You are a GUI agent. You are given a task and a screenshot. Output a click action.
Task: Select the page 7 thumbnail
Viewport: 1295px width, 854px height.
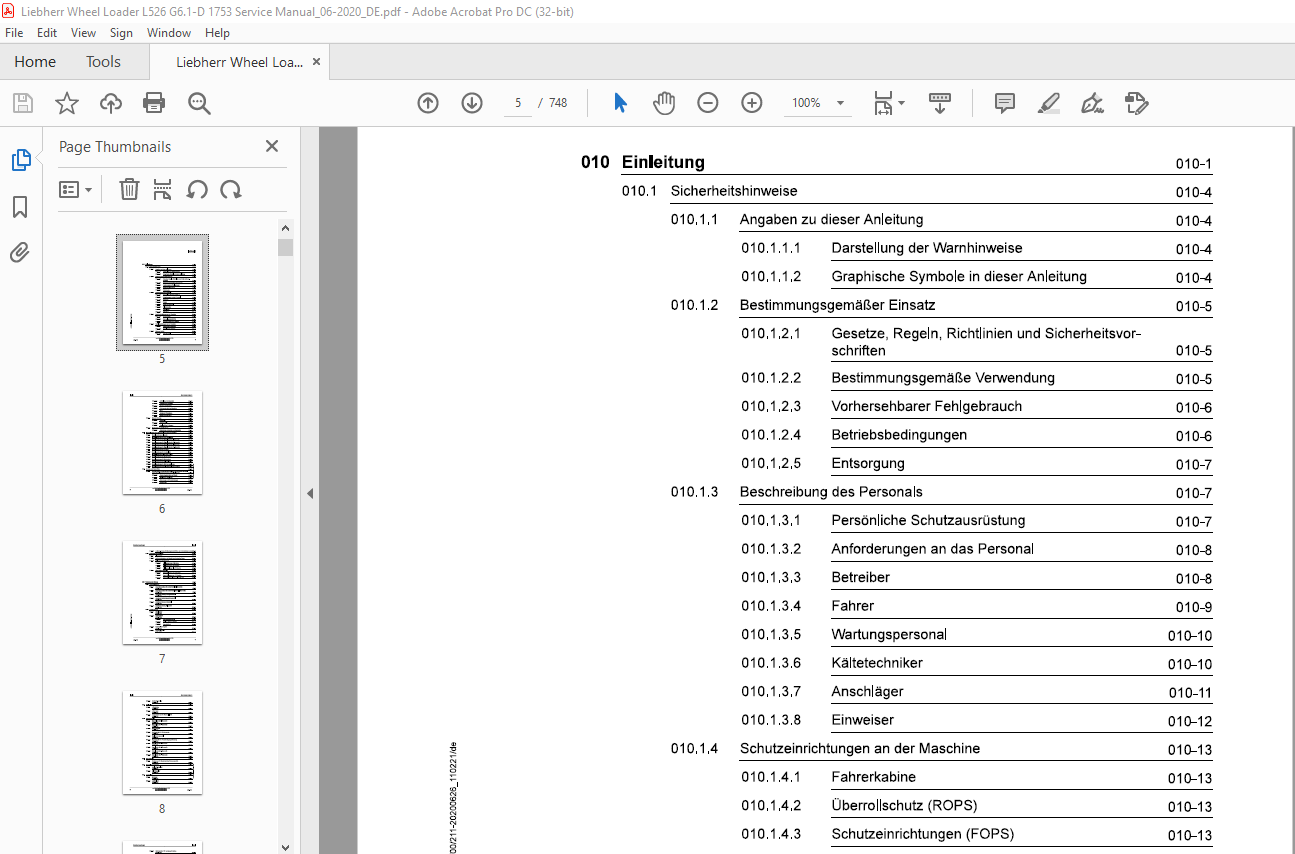click(162, 593)
